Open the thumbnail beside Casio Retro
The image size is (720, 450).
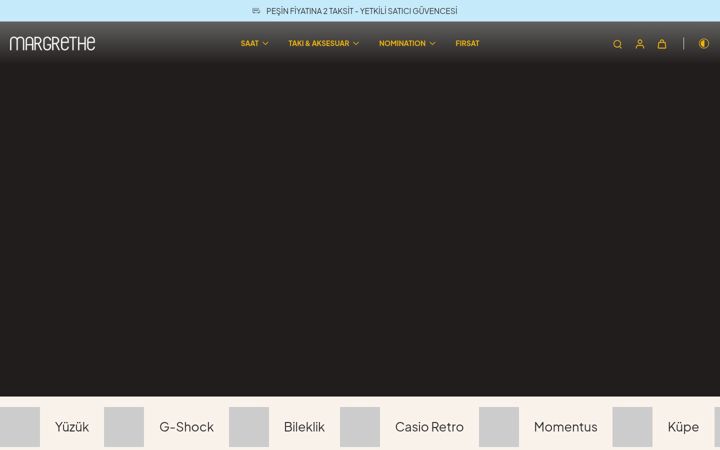coord(360,427)
